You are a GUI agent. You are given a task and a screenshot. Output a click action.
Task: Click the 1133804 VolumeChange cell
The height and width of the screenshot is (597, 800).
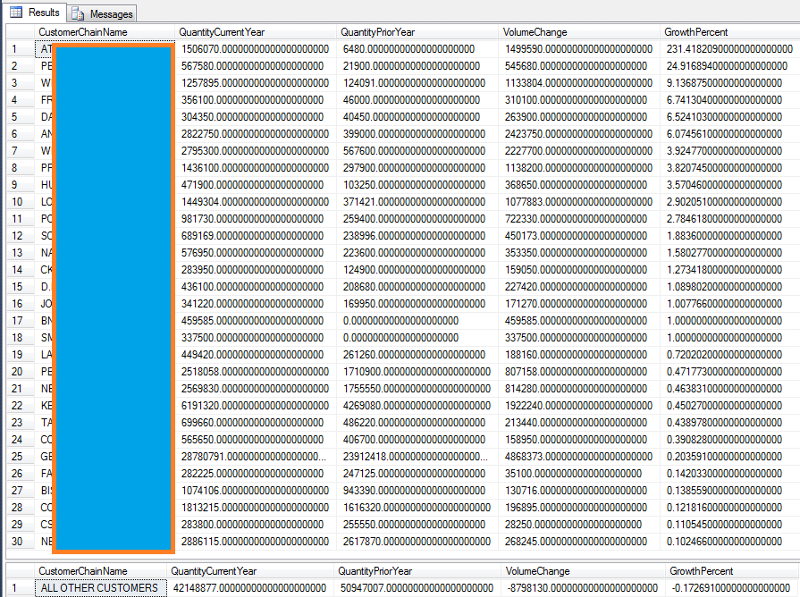pyautogui.click(x=580, y=83)
